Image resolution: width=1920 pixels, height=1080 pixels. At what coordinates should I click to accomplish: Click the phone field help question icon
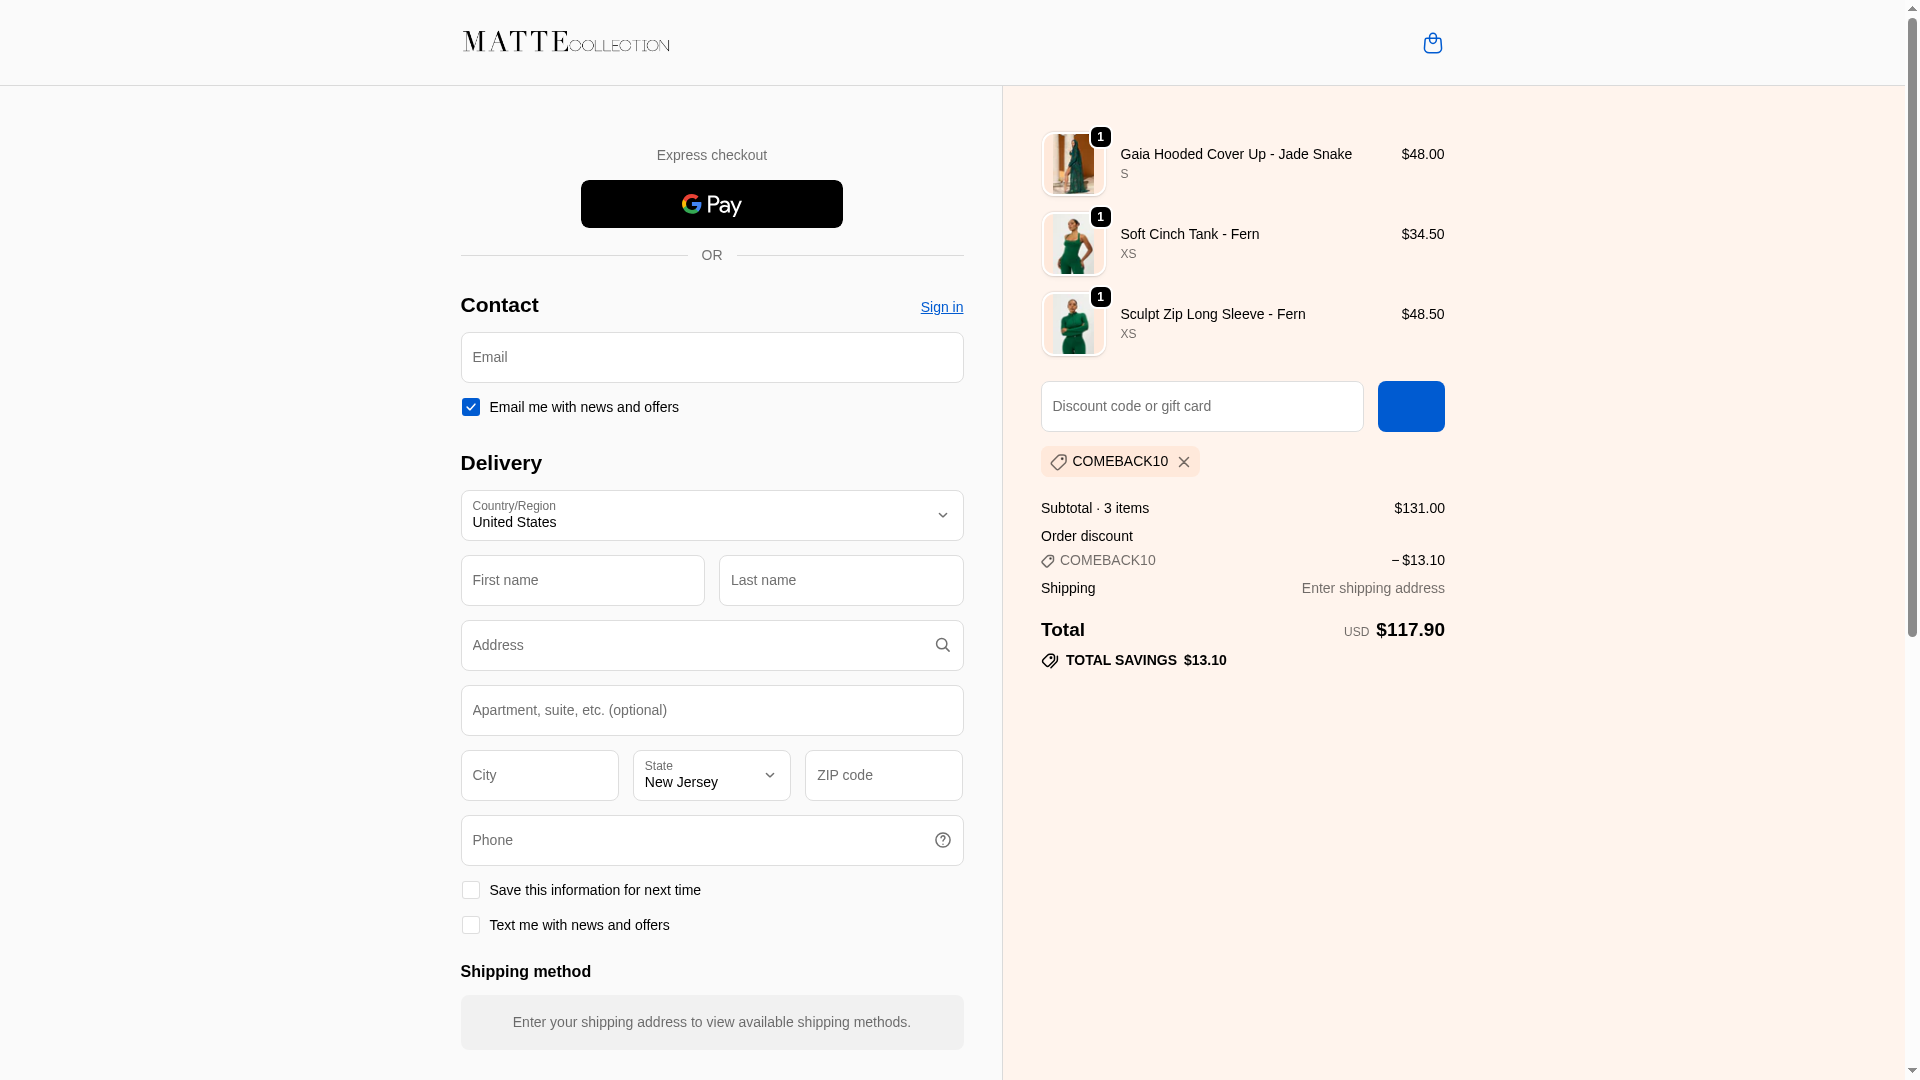tap(942, 840)
